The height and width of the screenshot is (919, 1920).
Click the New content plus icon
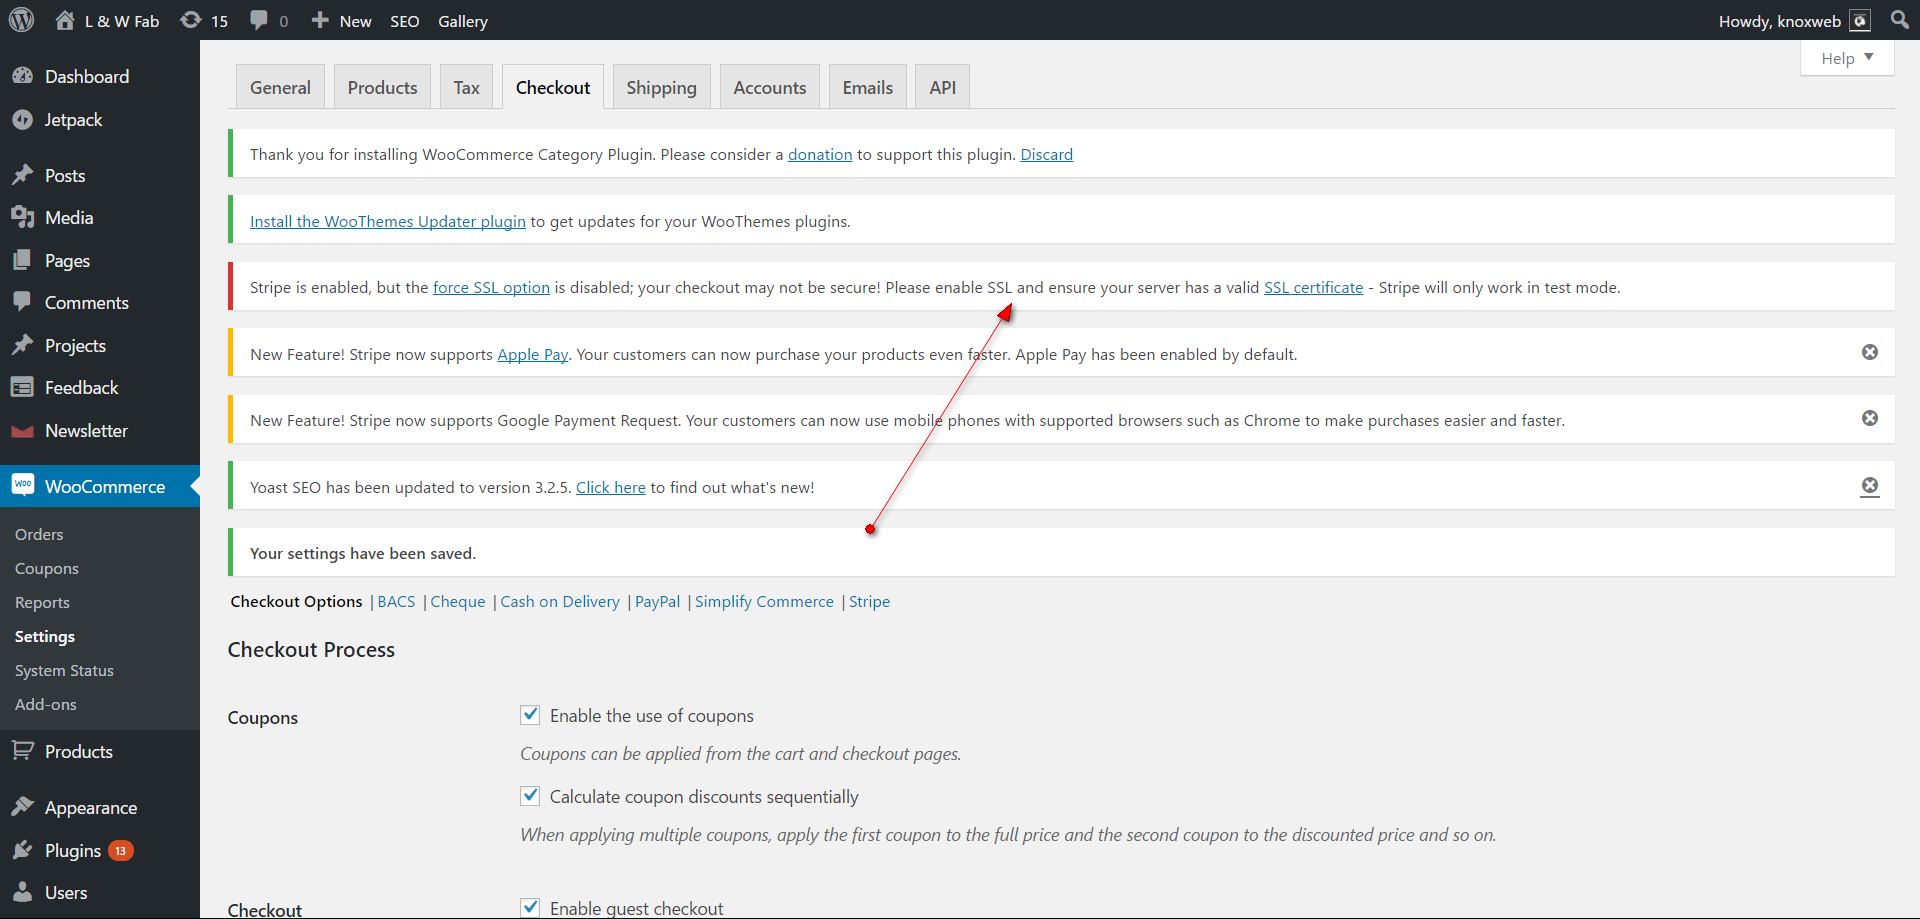click(x=320, y=20)
